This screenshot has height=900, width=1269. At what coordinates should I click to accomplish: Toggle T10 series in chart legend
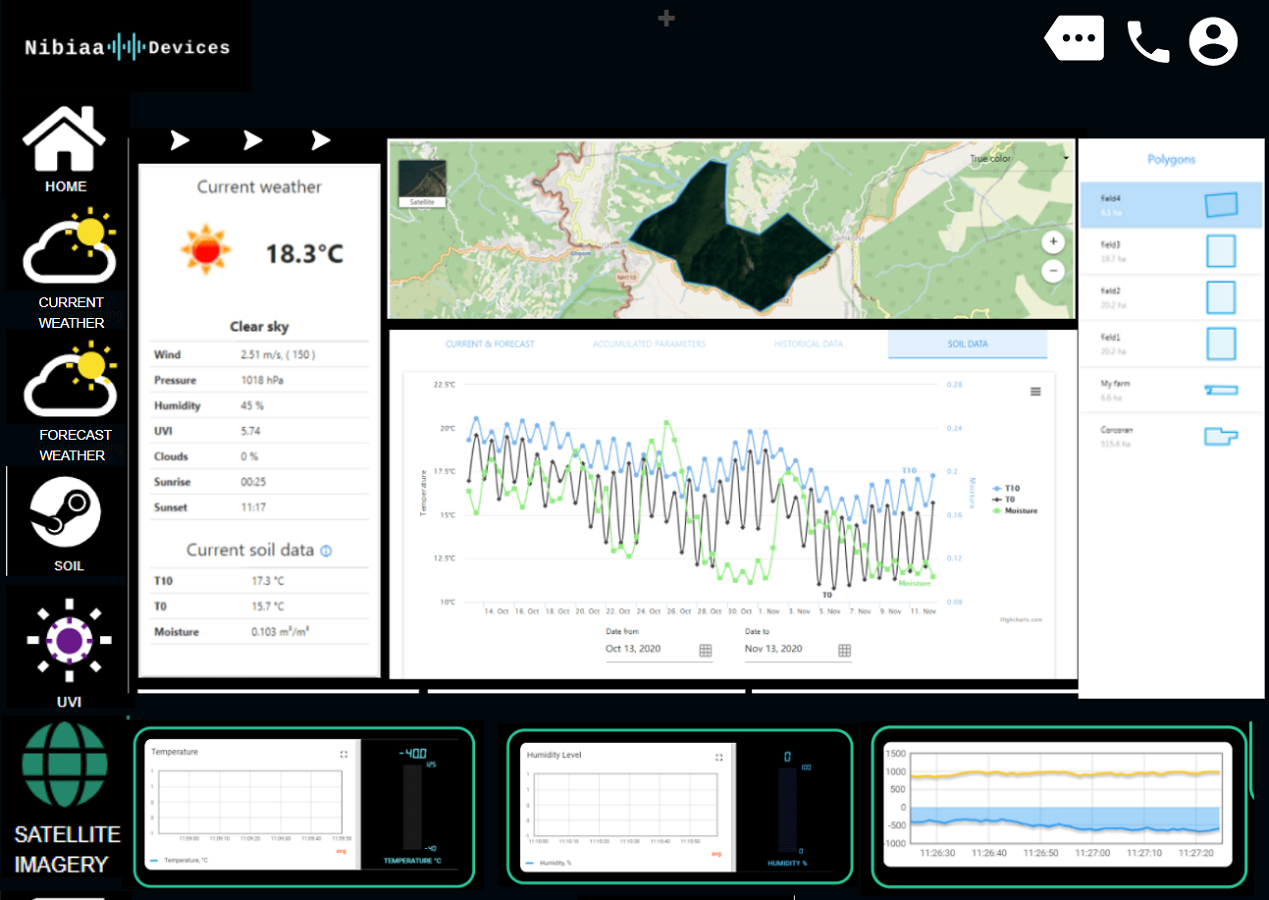(1010, 488)
